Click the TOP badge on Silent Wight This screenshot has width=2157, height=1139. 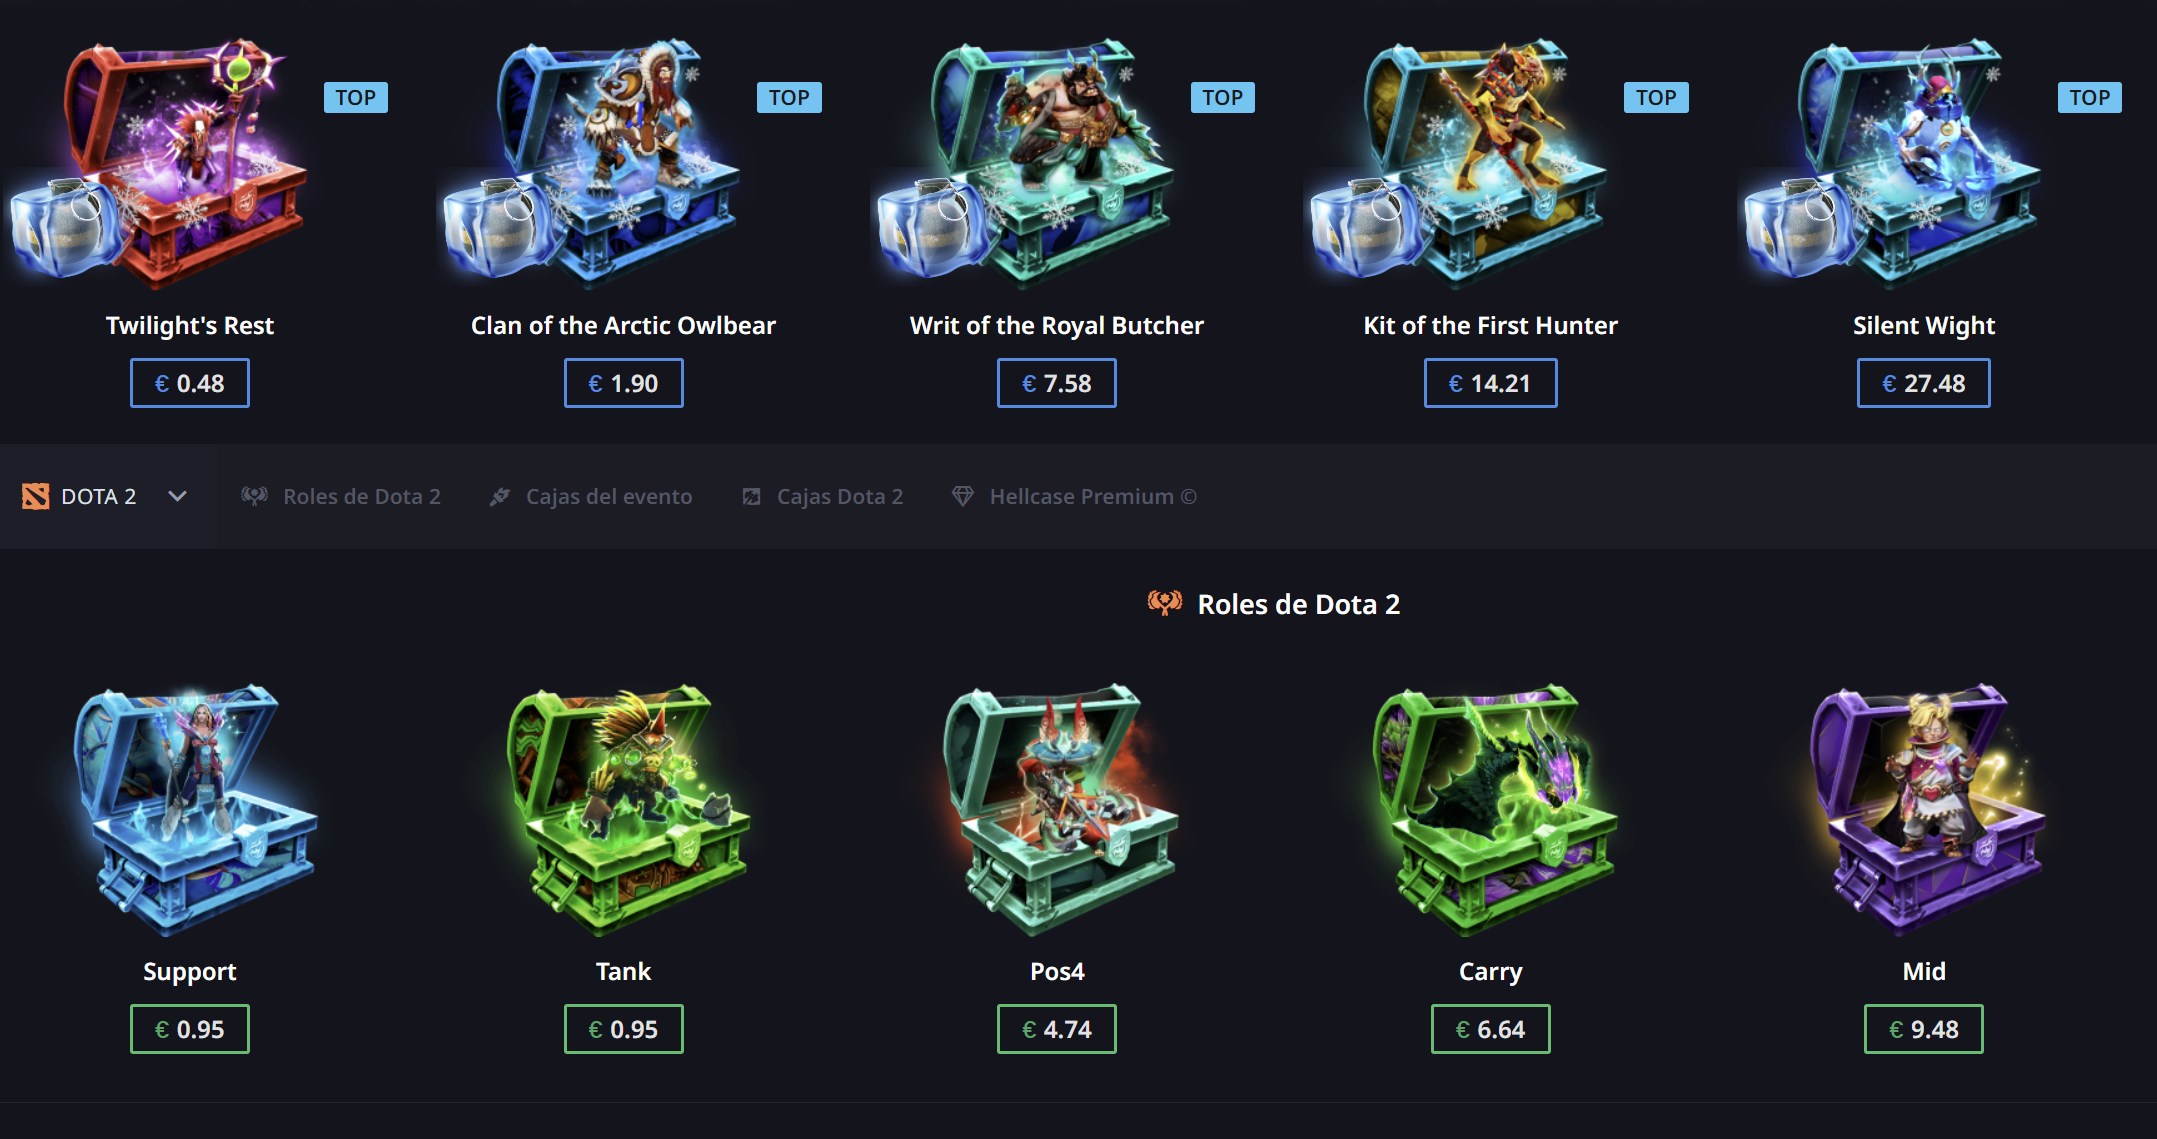click(2089, 97)
